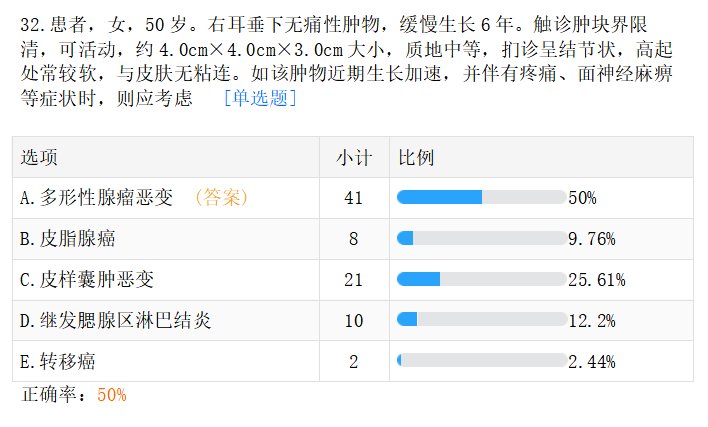
Task: Click the count 21 for option C
Action: (x=353, y=280)
